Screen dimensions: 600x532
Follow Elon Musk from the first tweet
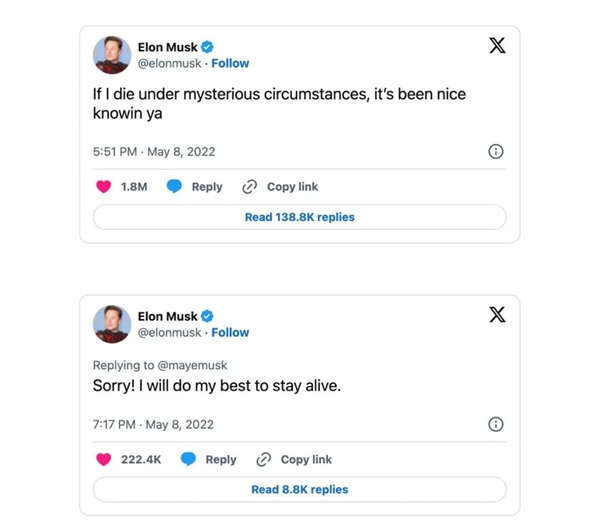(x=230, y=63)
